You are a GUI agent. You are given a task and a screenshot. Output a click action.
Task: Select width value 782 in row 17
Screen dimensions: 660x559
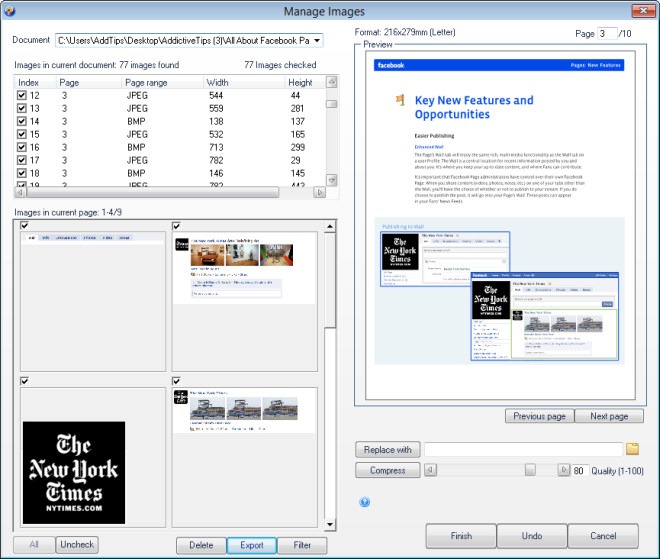216,160
